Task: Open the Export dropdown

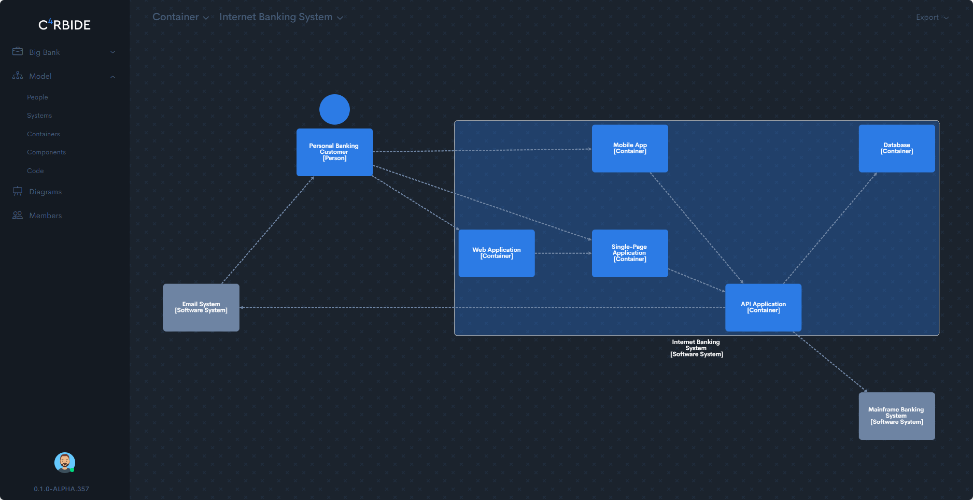Action: (932, 17)
